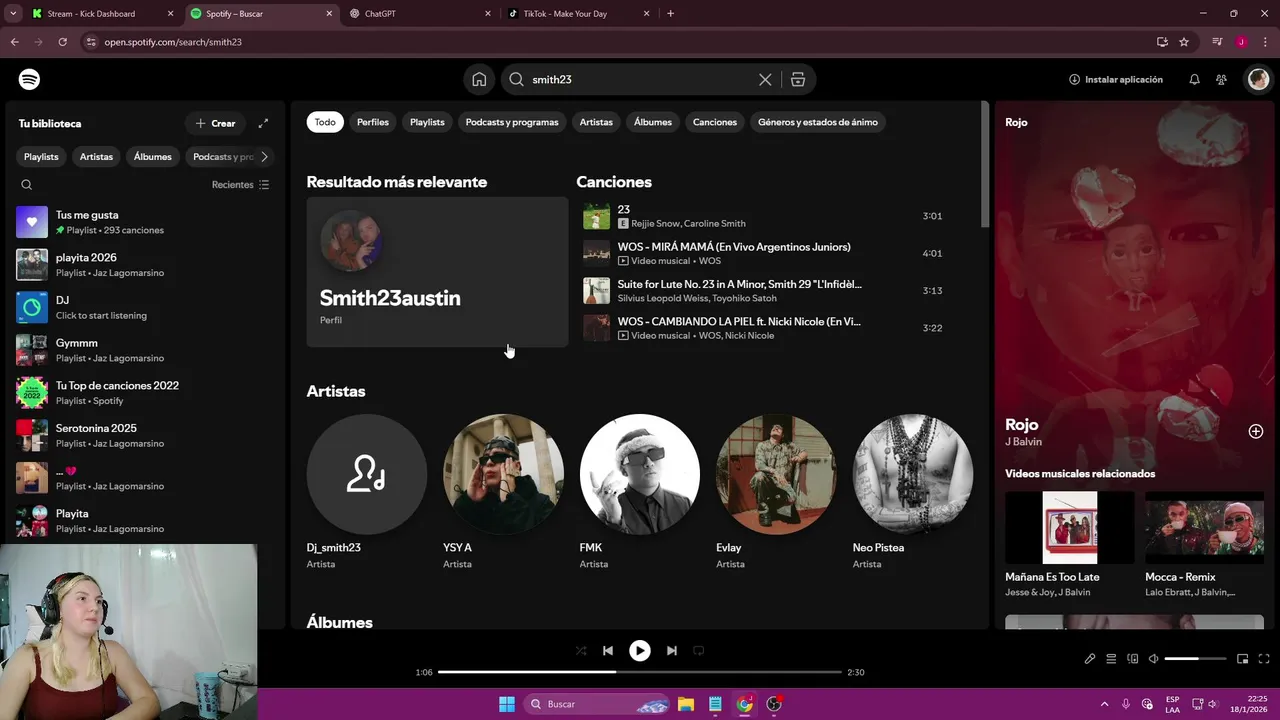Clear the search field text
Image resolution: width=1280 pixels, height=720 pixels.
click(765, 79)
